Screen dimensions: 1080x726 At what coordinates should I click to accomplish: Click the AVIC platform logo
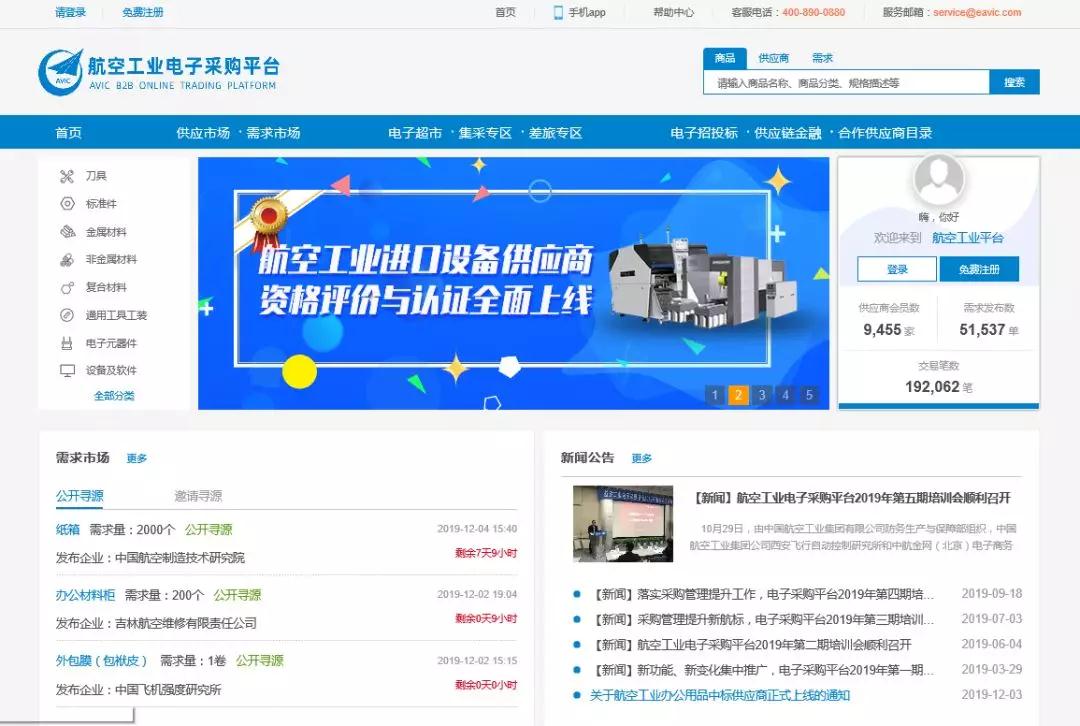coord(159,71)
